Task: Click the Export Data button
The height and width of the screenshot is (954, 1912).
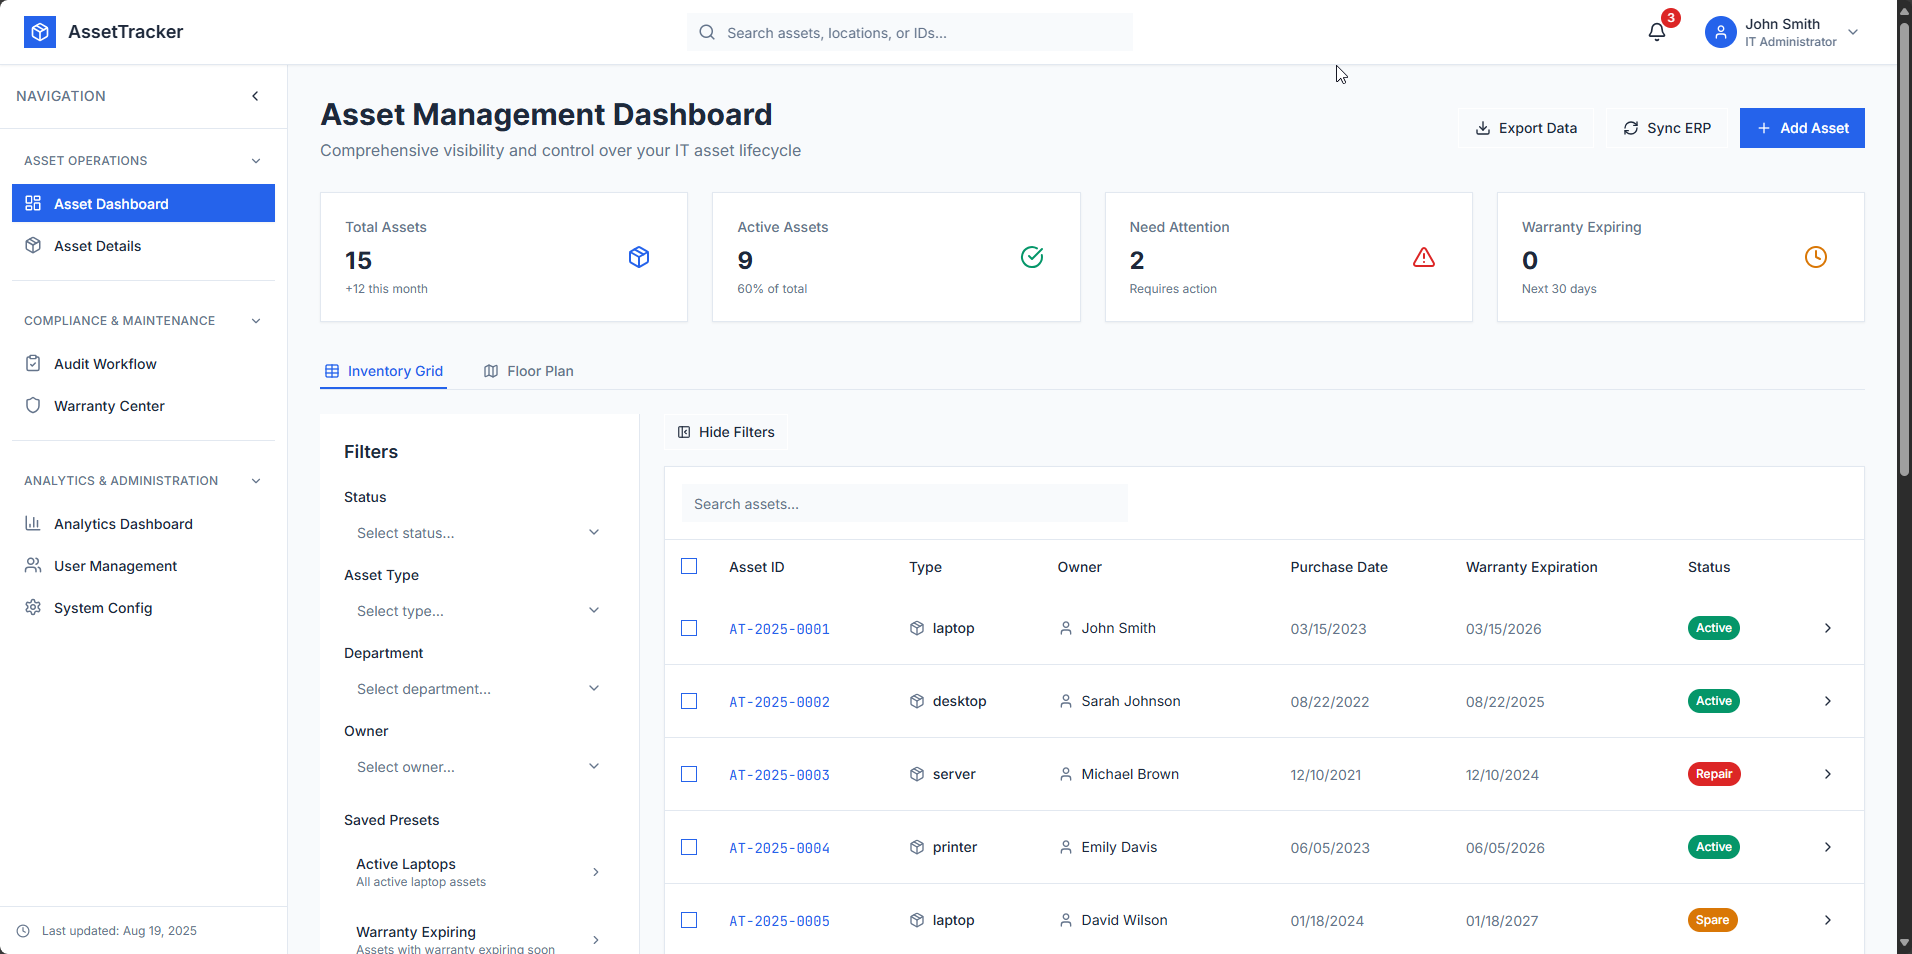Action: tap(1526, 128)
